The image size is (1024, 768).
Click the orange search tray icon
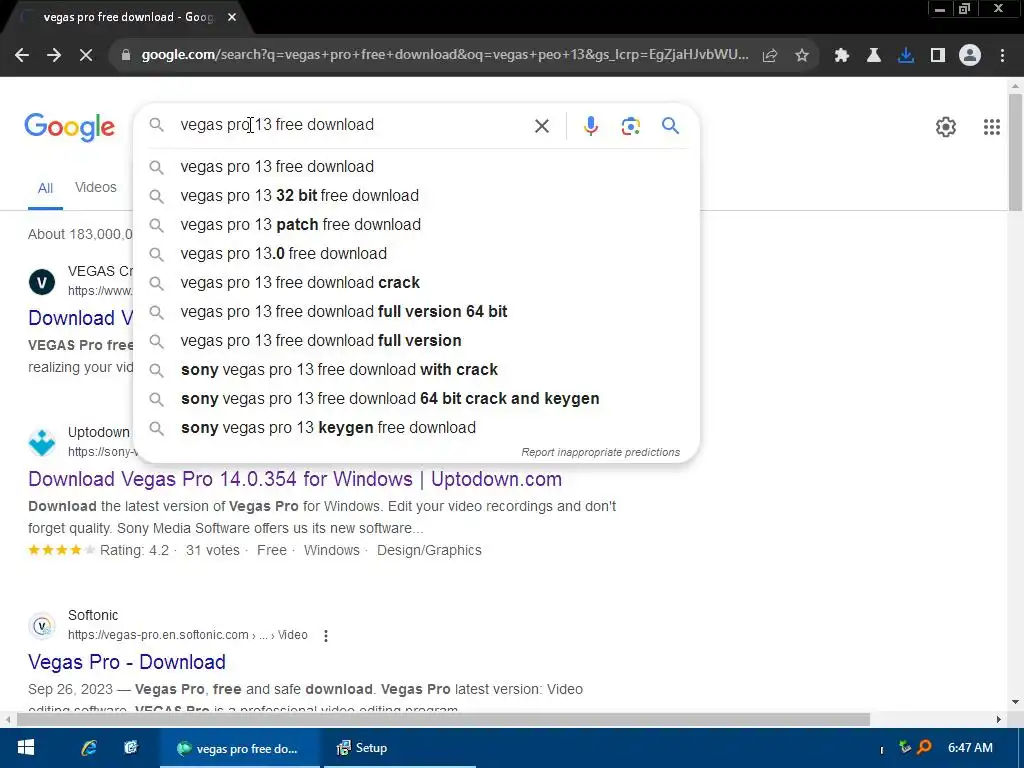tap(924, 746)
